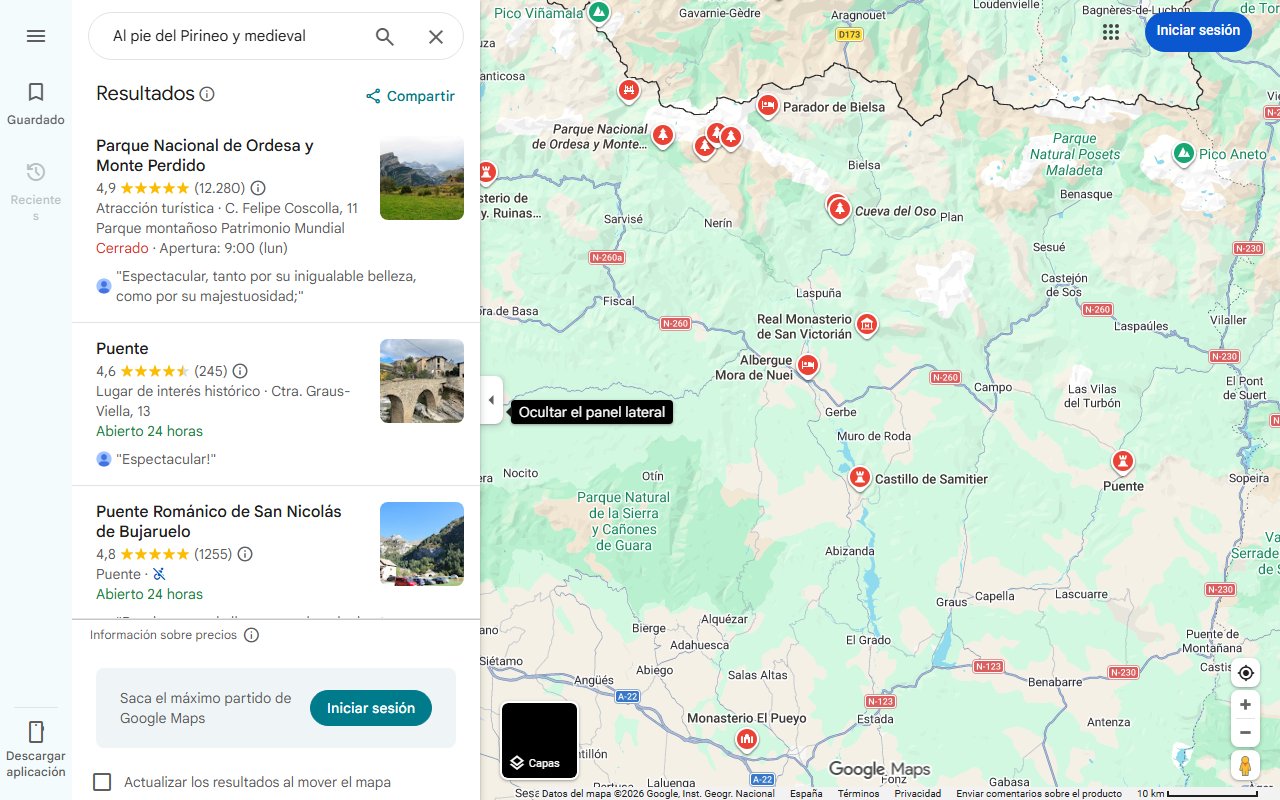Click the Términos menu link
This screenshot has width=1280, height=800.
click(859, 791)
